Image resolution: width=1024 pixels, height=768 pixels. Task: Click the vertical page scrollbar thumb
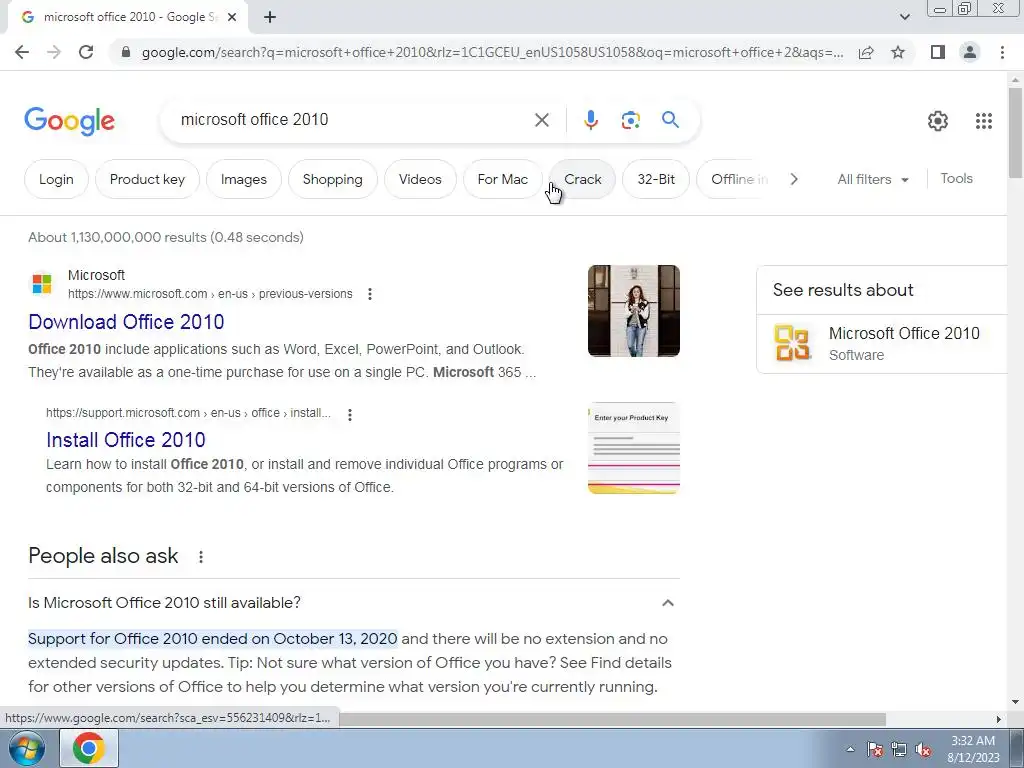pos(1015,132)
